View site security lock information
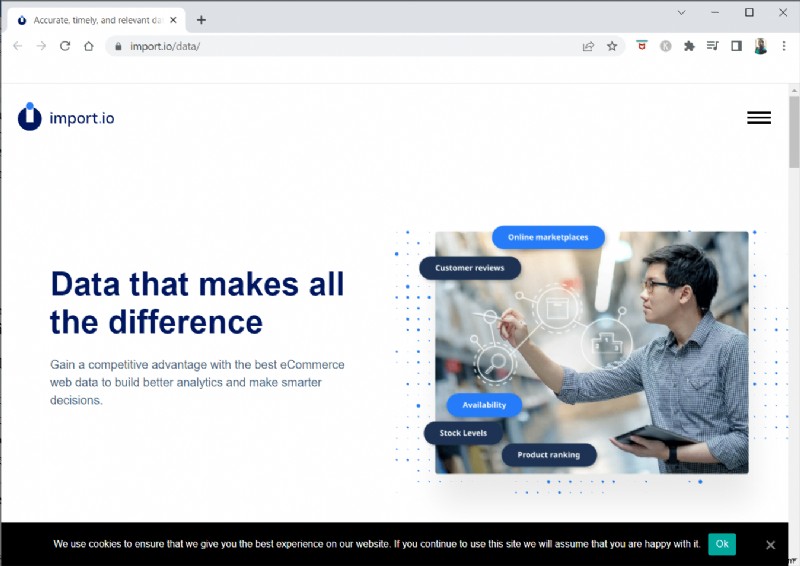800x566 pixels. click(x=118, y=46)
